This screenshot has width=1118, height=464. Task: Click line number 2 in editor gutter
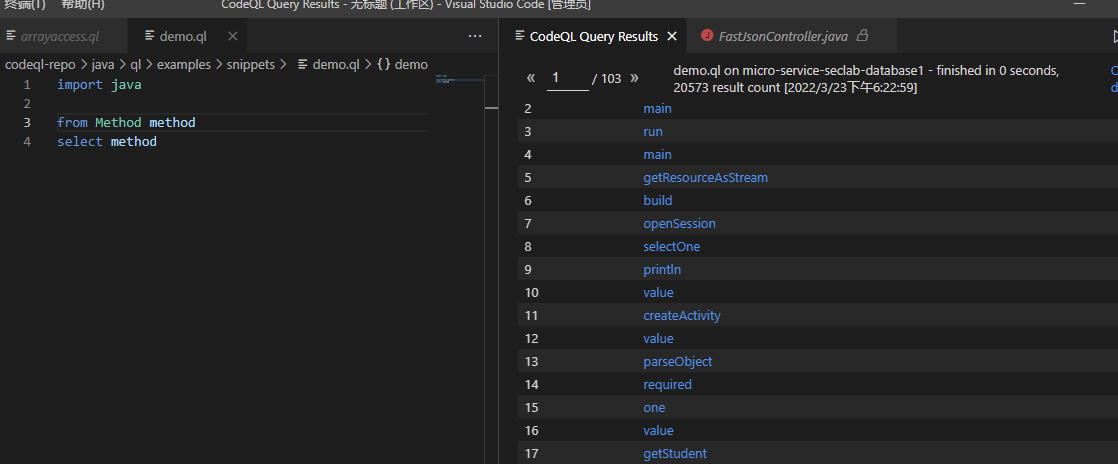(27, 104)
